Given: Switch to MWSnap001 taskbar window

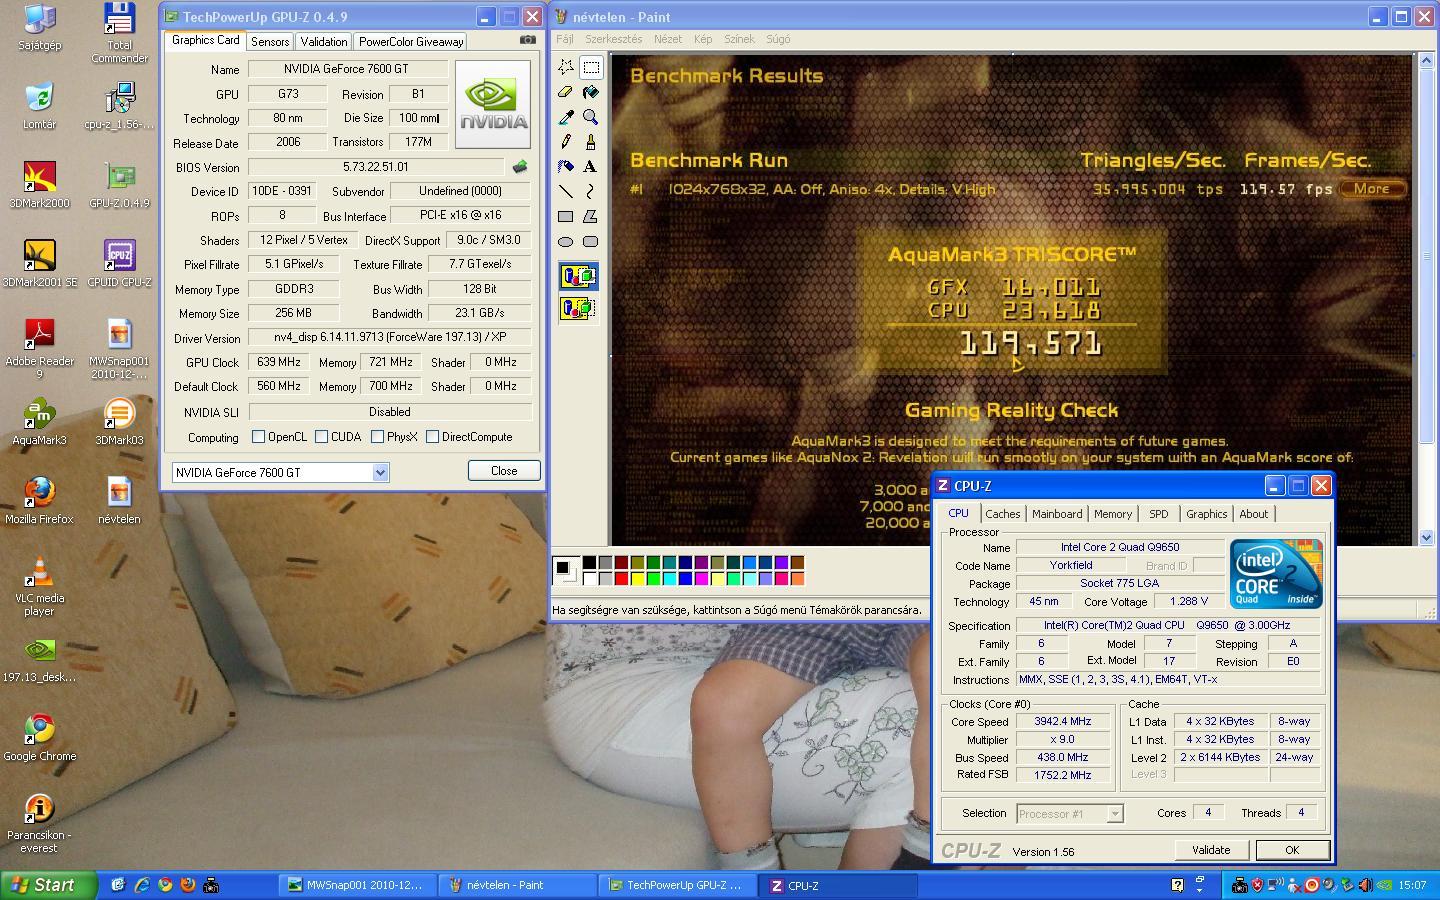Looking at the screenshot, I should [358, 885].
